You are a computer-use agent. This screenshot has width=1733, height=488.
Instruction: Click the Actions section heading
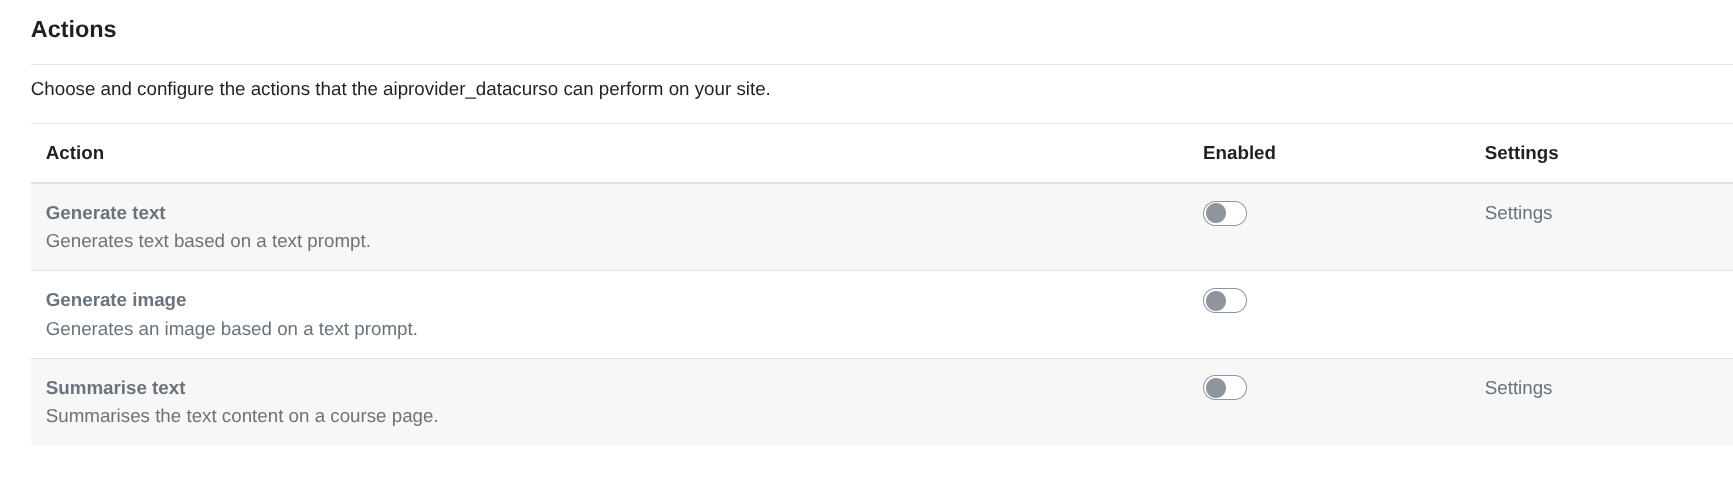click(73, 30)
